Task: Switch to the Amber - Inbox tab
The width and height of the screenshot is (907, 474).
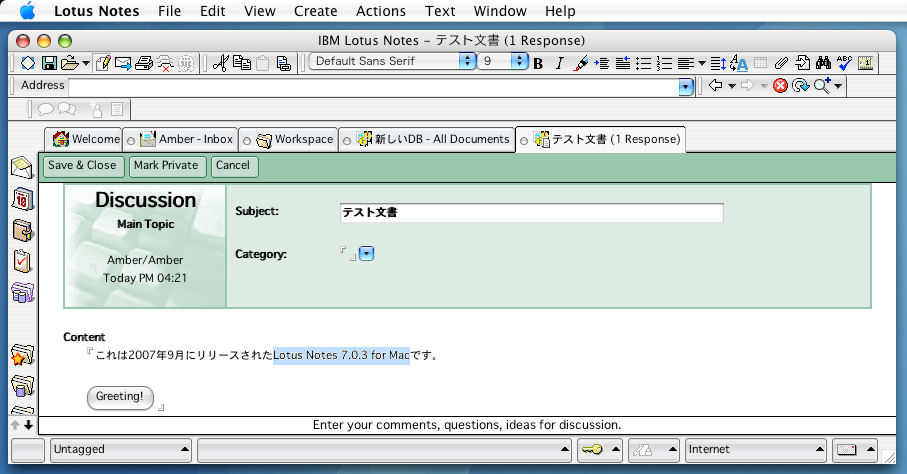Action: [180, 139]
